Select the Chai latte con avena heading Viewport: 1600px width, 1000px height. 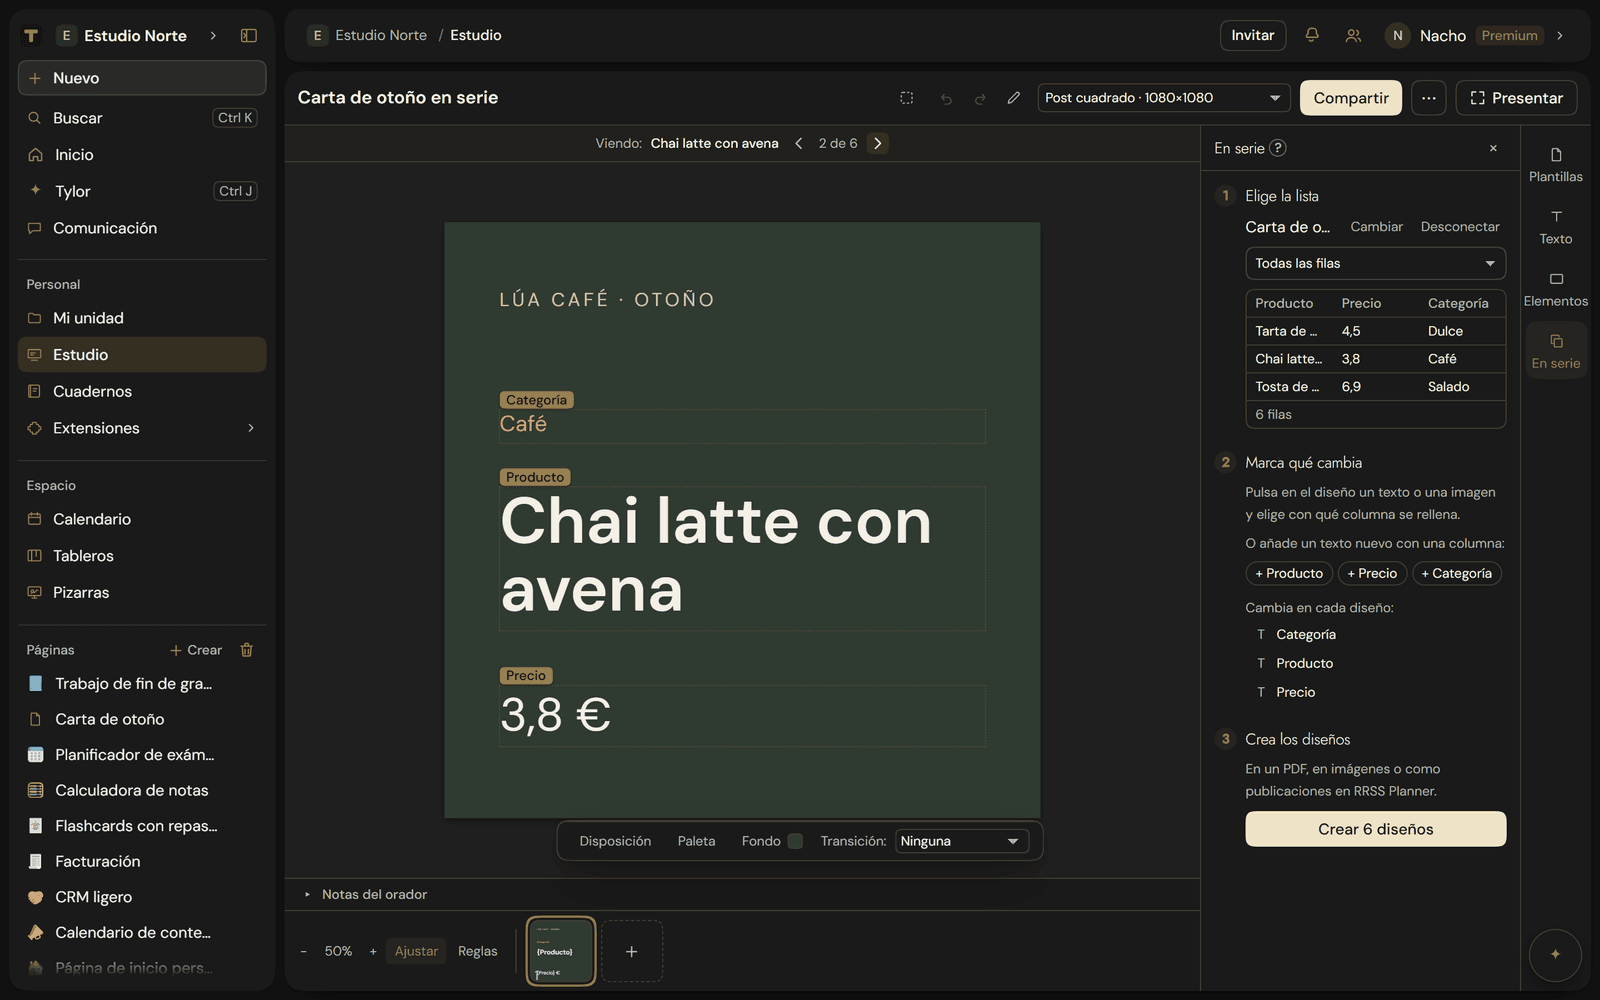point(742,557)
